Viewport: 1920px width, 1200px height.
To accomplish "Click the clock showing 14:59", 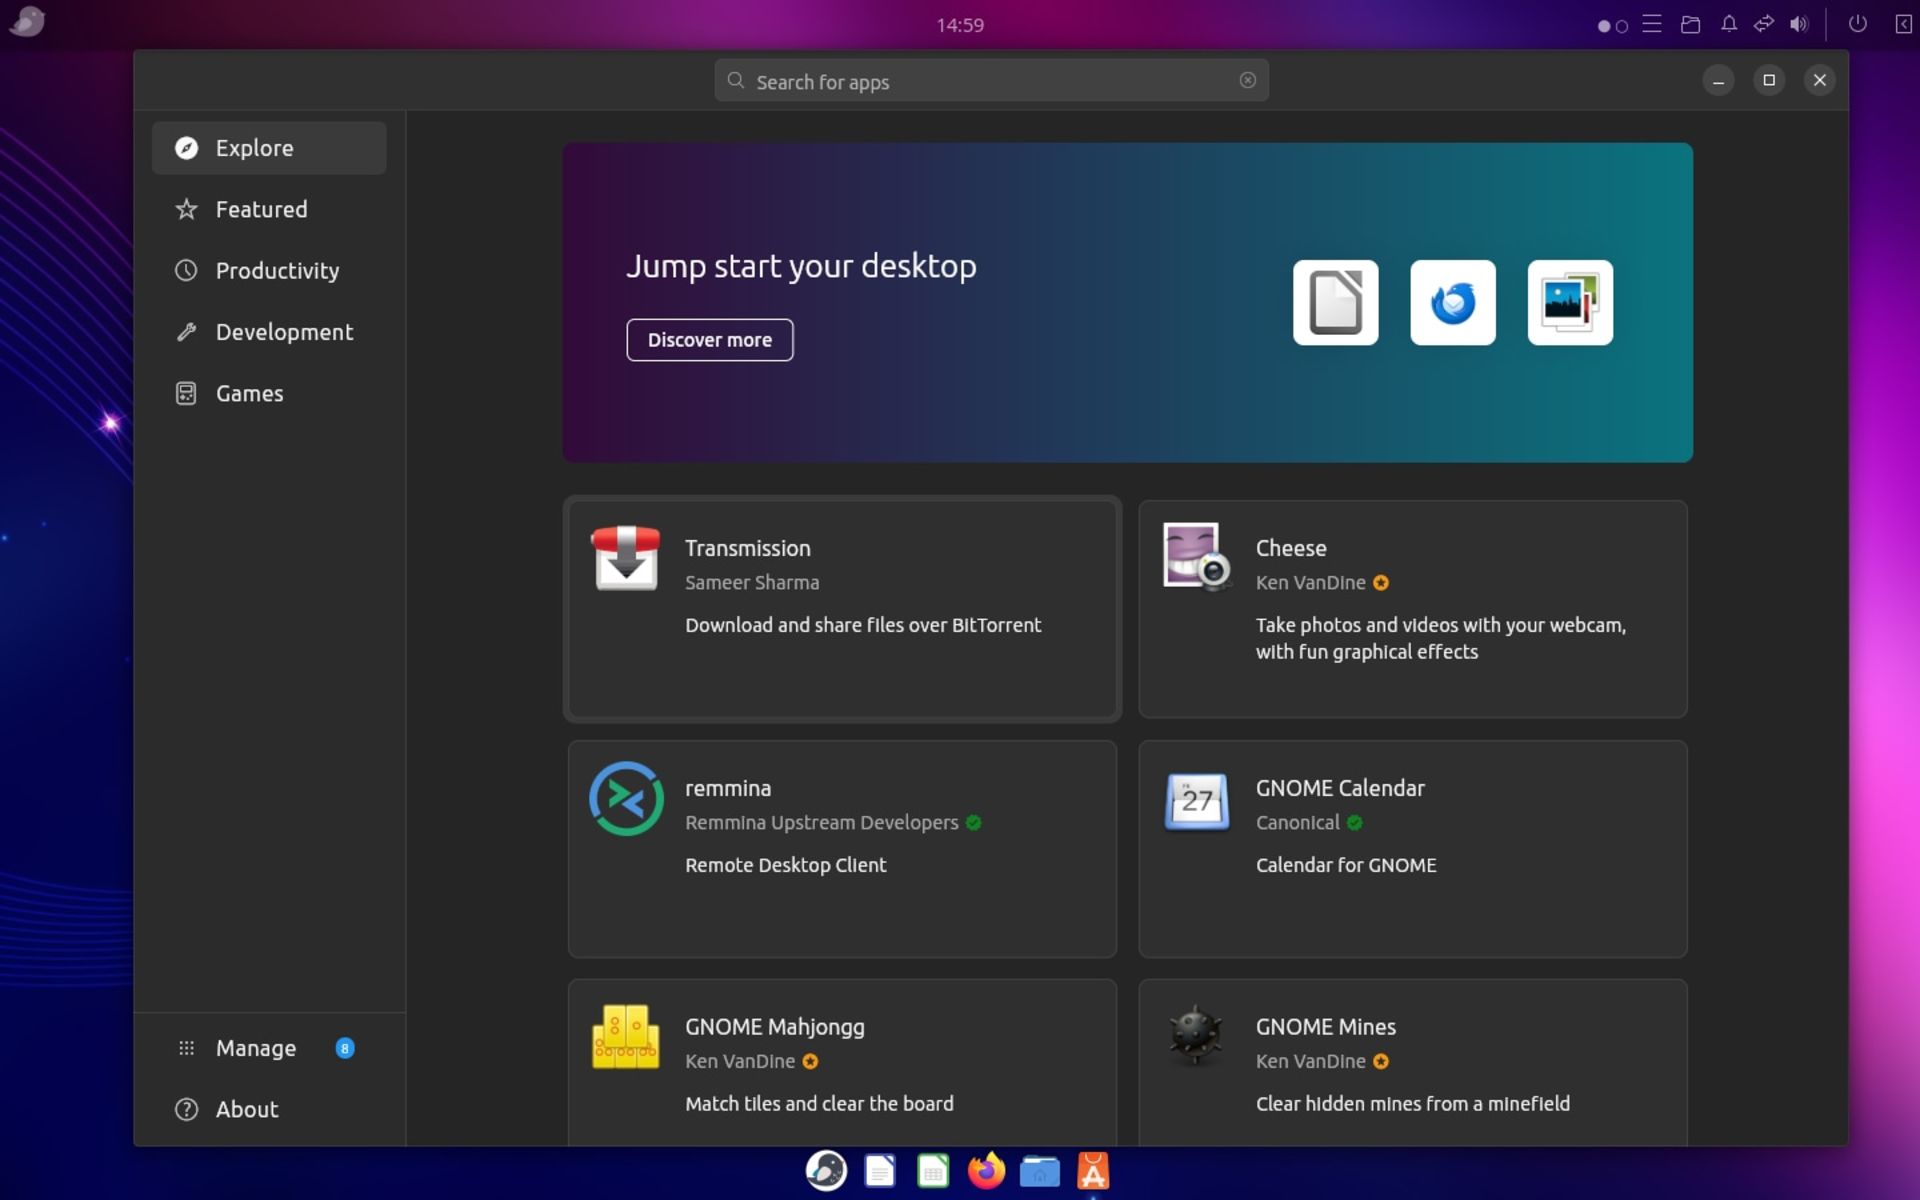I will (960, 25).
